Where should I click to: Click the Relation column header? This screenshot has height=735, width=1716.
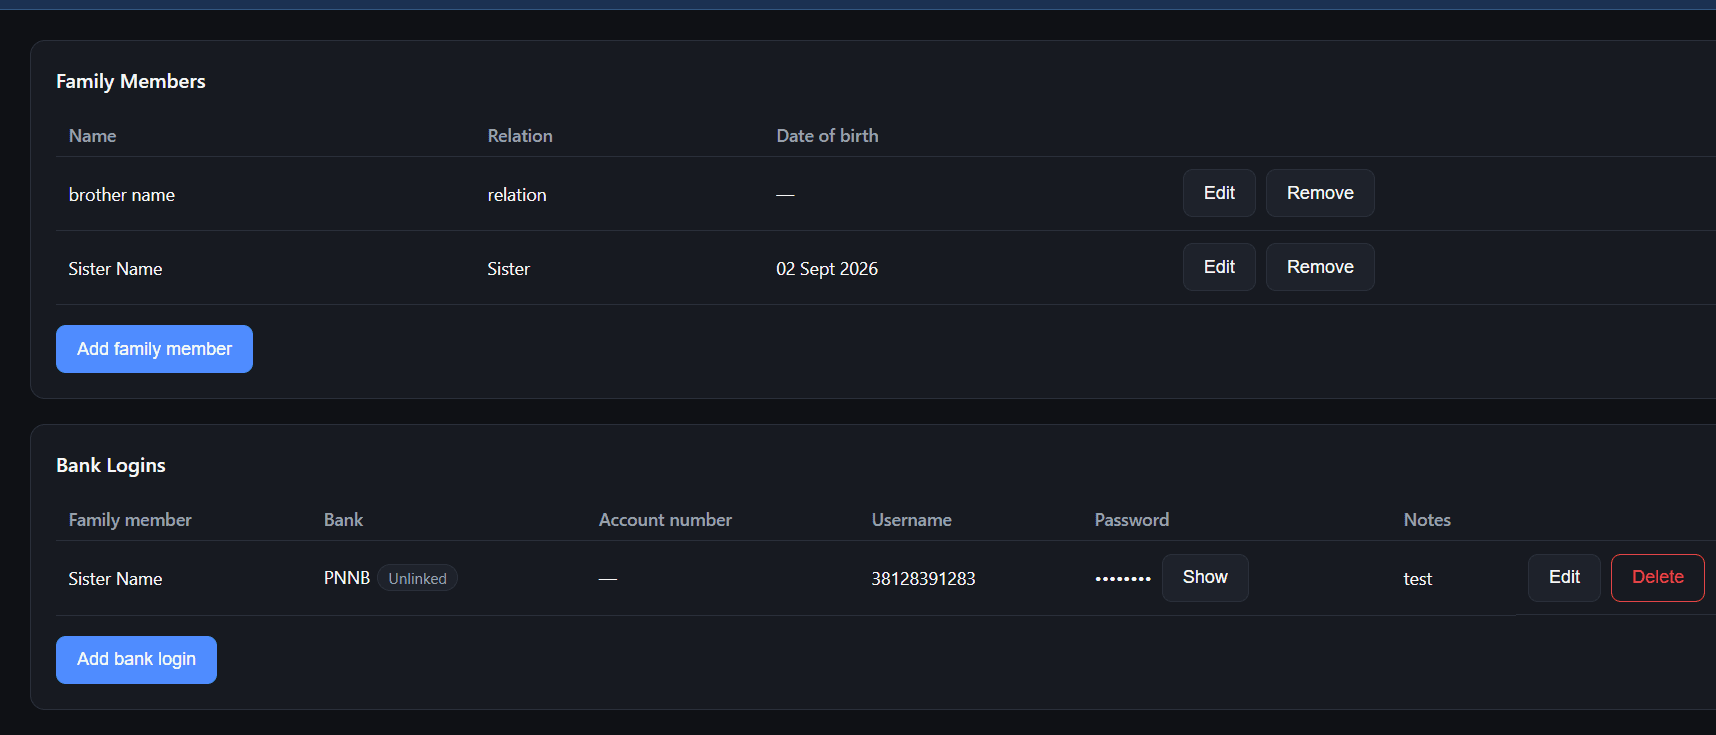pyautogui.click(x=520, y=136)
